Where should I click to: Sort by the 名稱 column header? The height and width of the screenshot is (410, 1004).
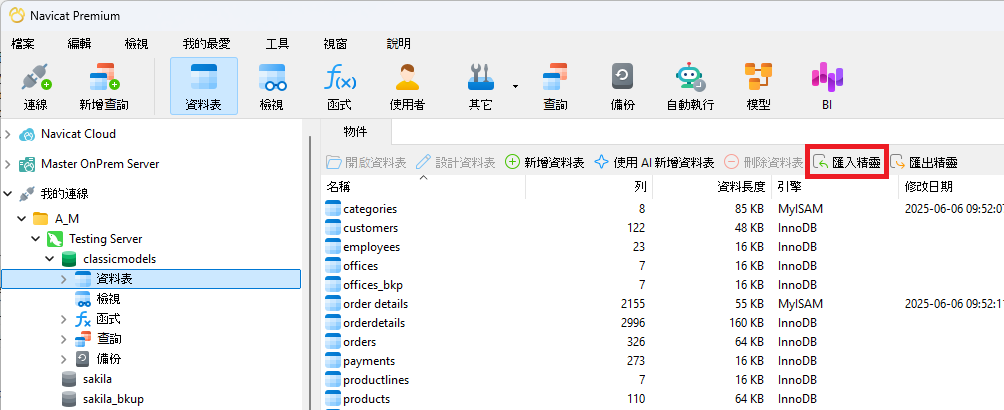(423, 186)
